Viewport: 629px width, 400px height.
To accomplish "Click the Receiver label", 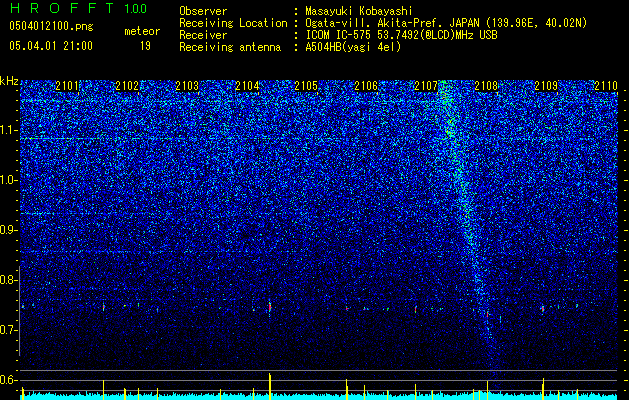I will tap(203, 35).
